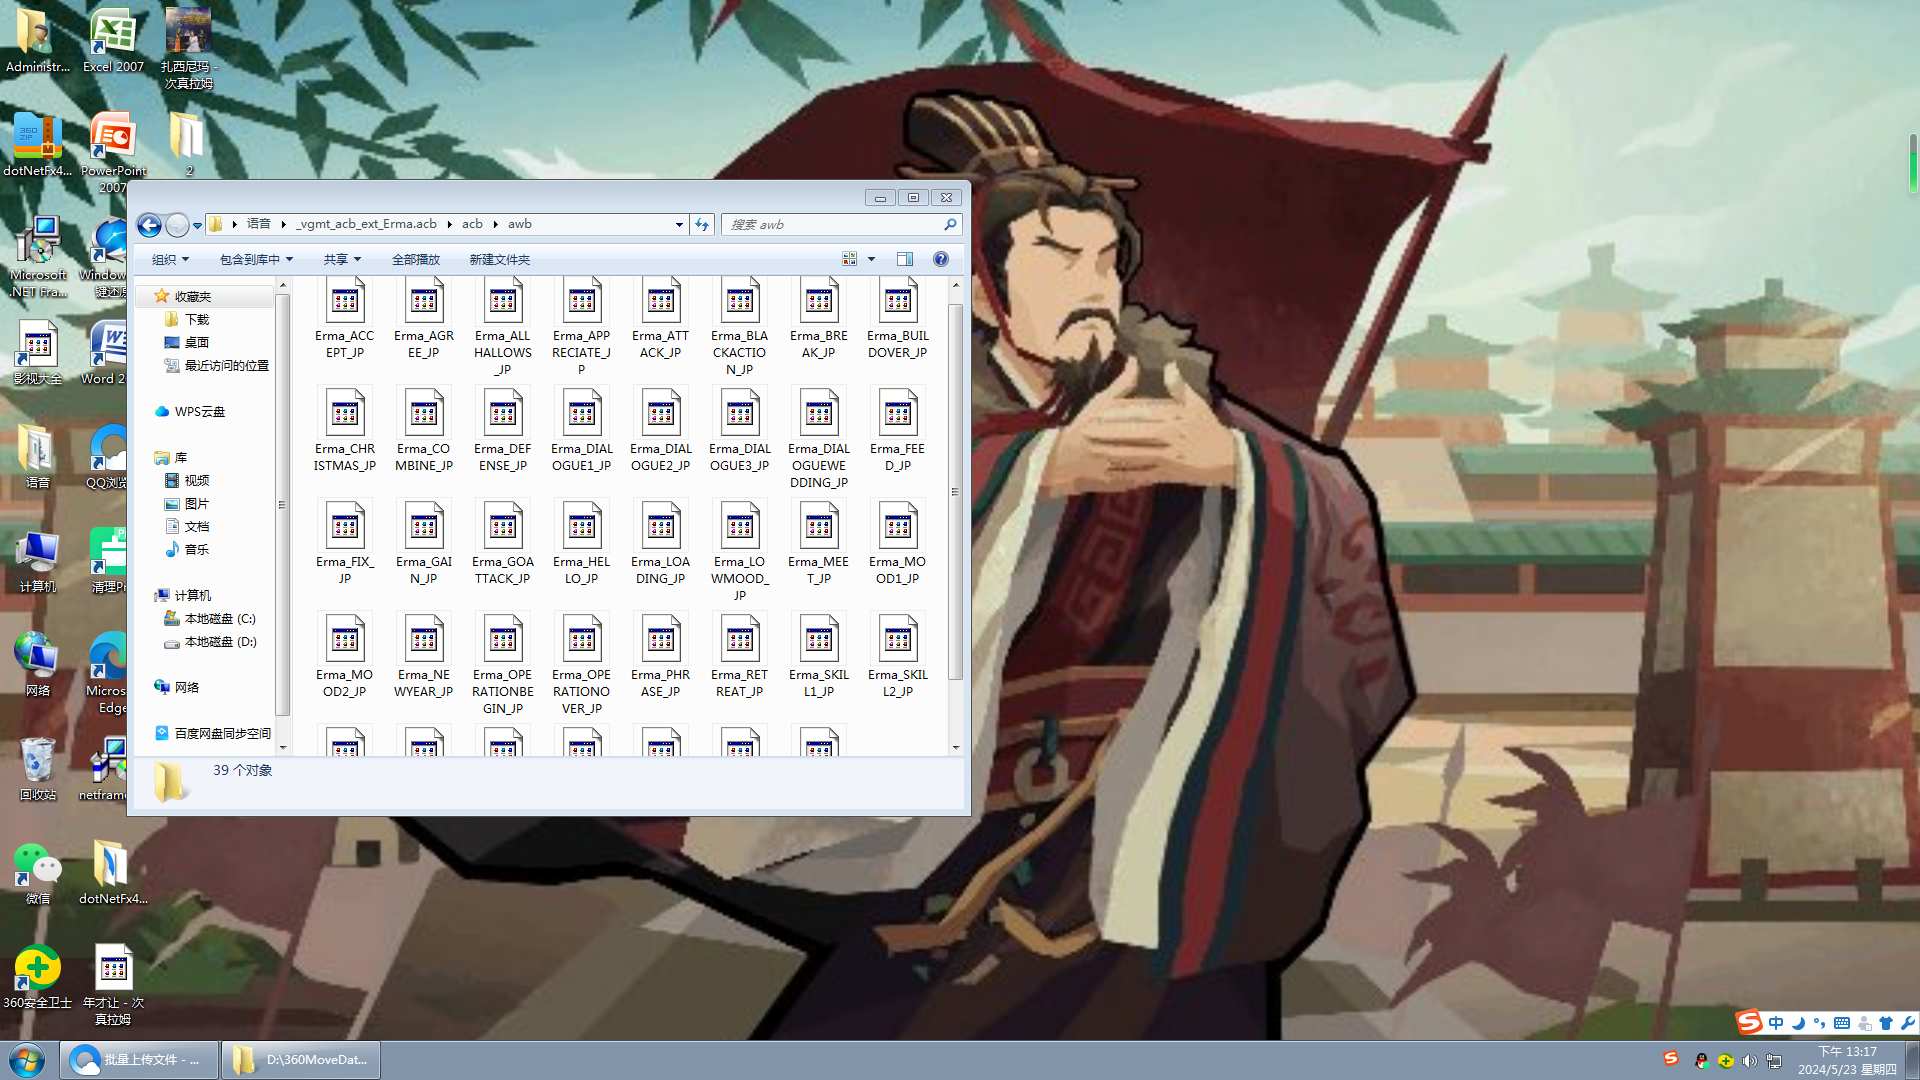The width and height of the screenshot is (1920, 1080).
Task: Select the Erma_AGREE_JP file
Action: [x=424, y=319]
